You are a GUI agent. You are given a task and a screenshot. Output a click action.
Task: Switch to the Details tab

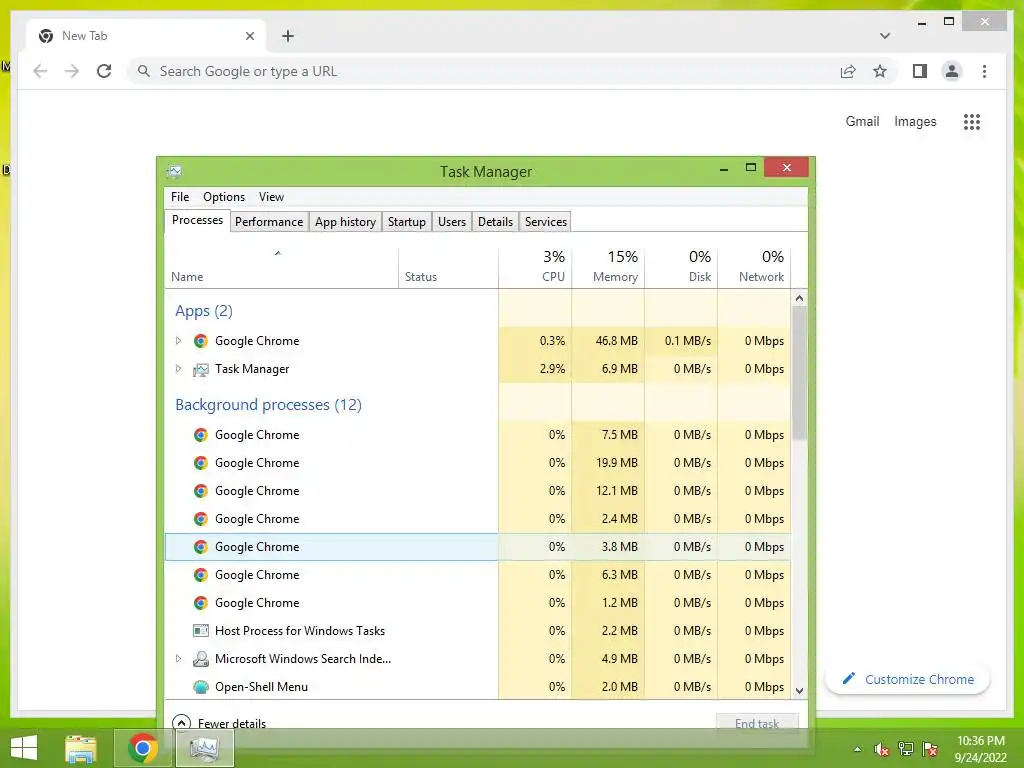pyautogui.click(x=496, y=222)
